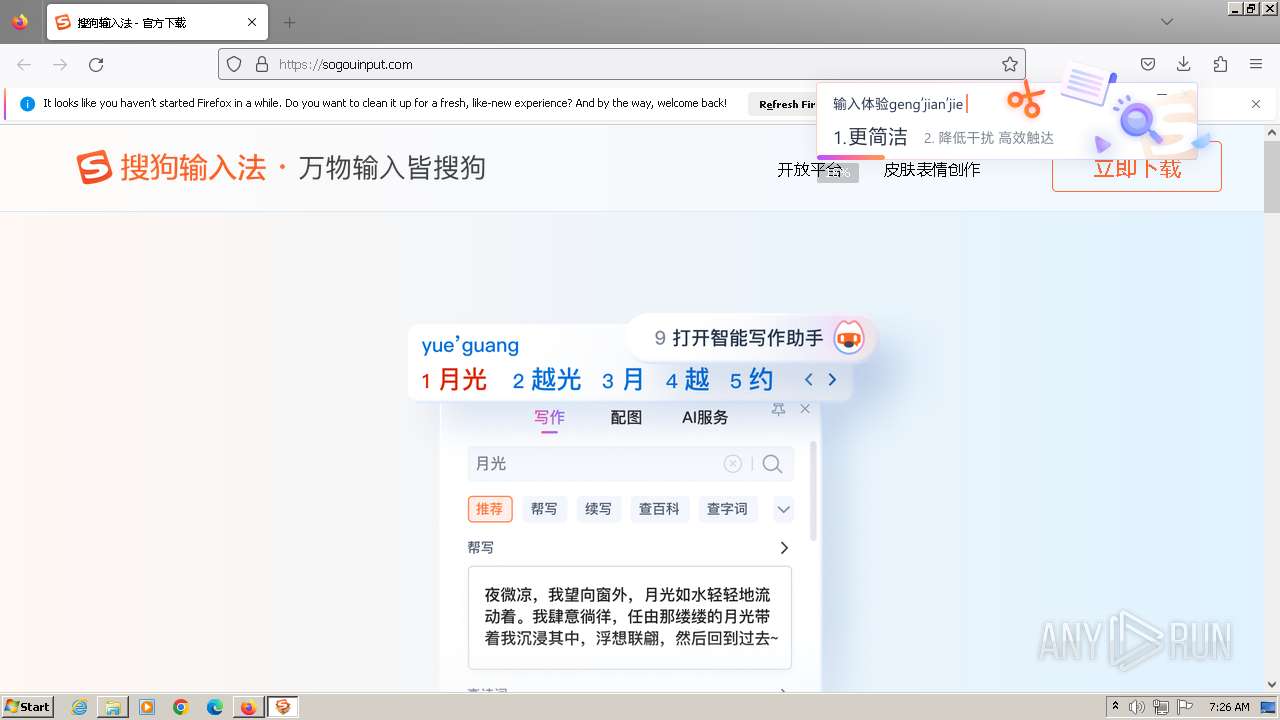Minimize the Sogou input popup
1280x720 pixels.
[1162, 94]
